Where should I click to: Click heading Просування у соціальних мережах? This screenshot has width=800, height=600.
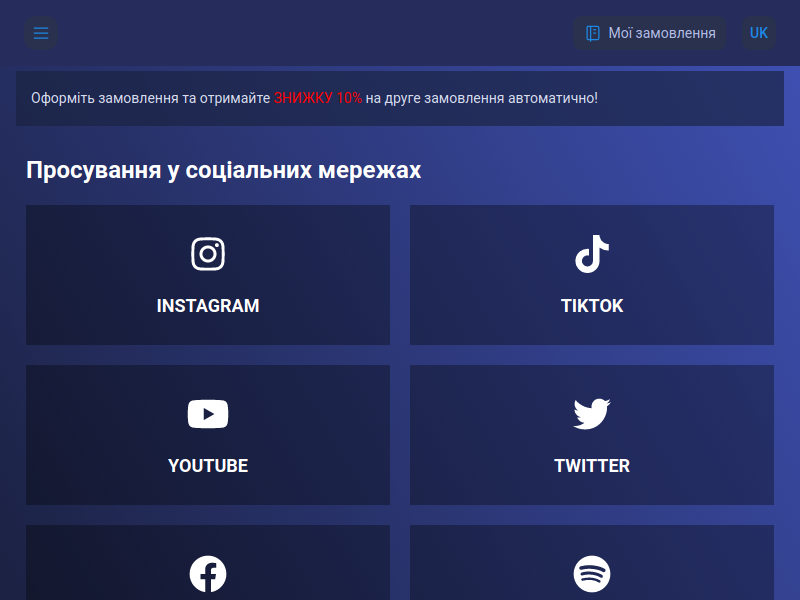pyautogui.click(x=223, y=170)
